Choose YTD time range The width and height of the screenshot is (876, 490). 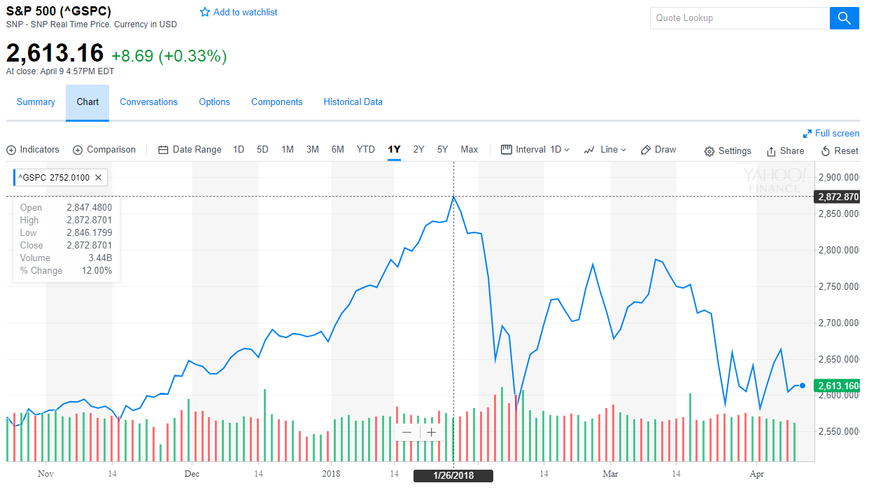366,150
